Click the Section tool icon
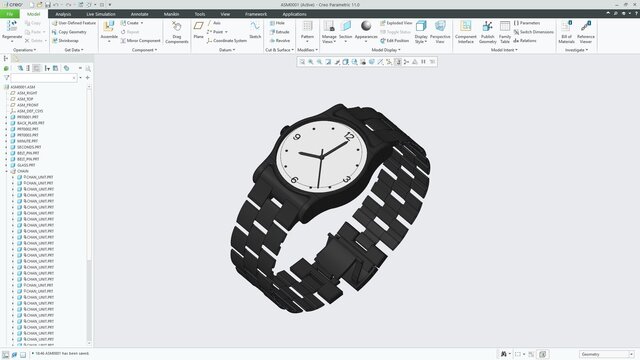 tap(346, 26)
